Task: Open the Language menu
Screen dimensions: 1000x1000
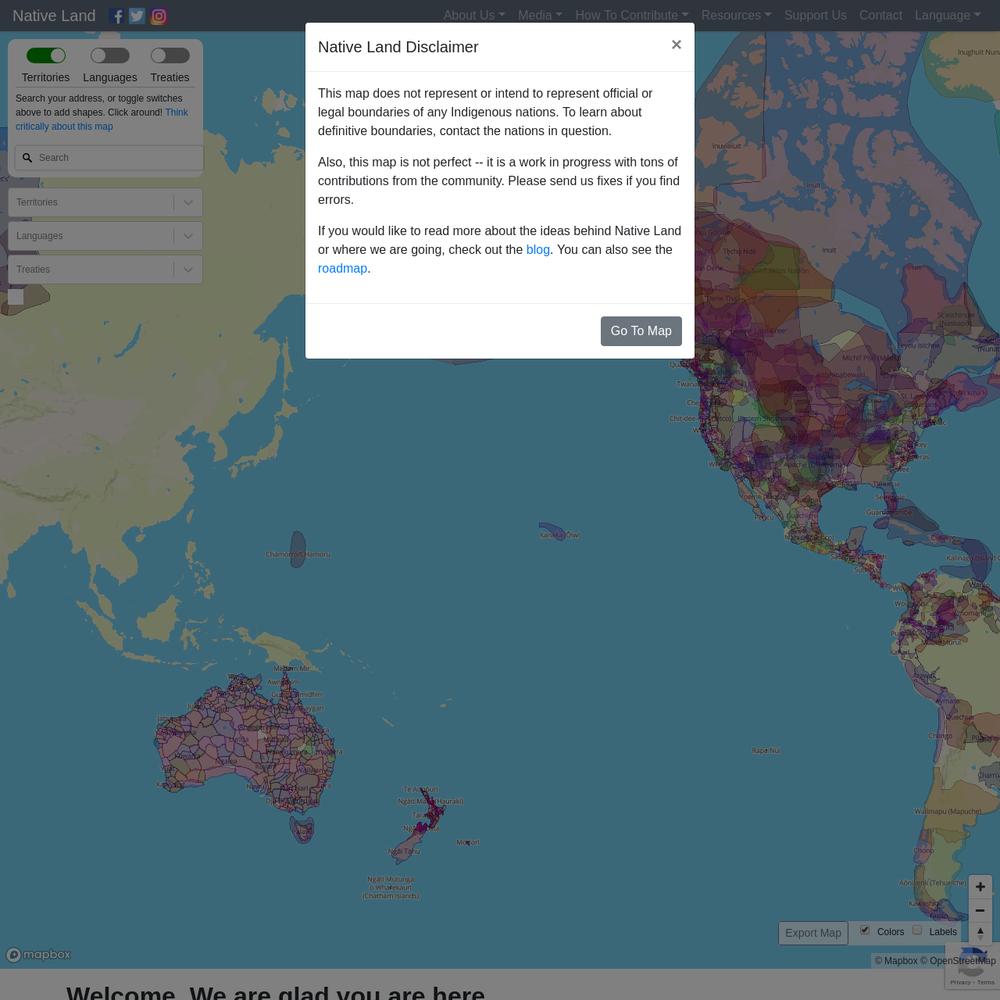Action: click(948, 15)
